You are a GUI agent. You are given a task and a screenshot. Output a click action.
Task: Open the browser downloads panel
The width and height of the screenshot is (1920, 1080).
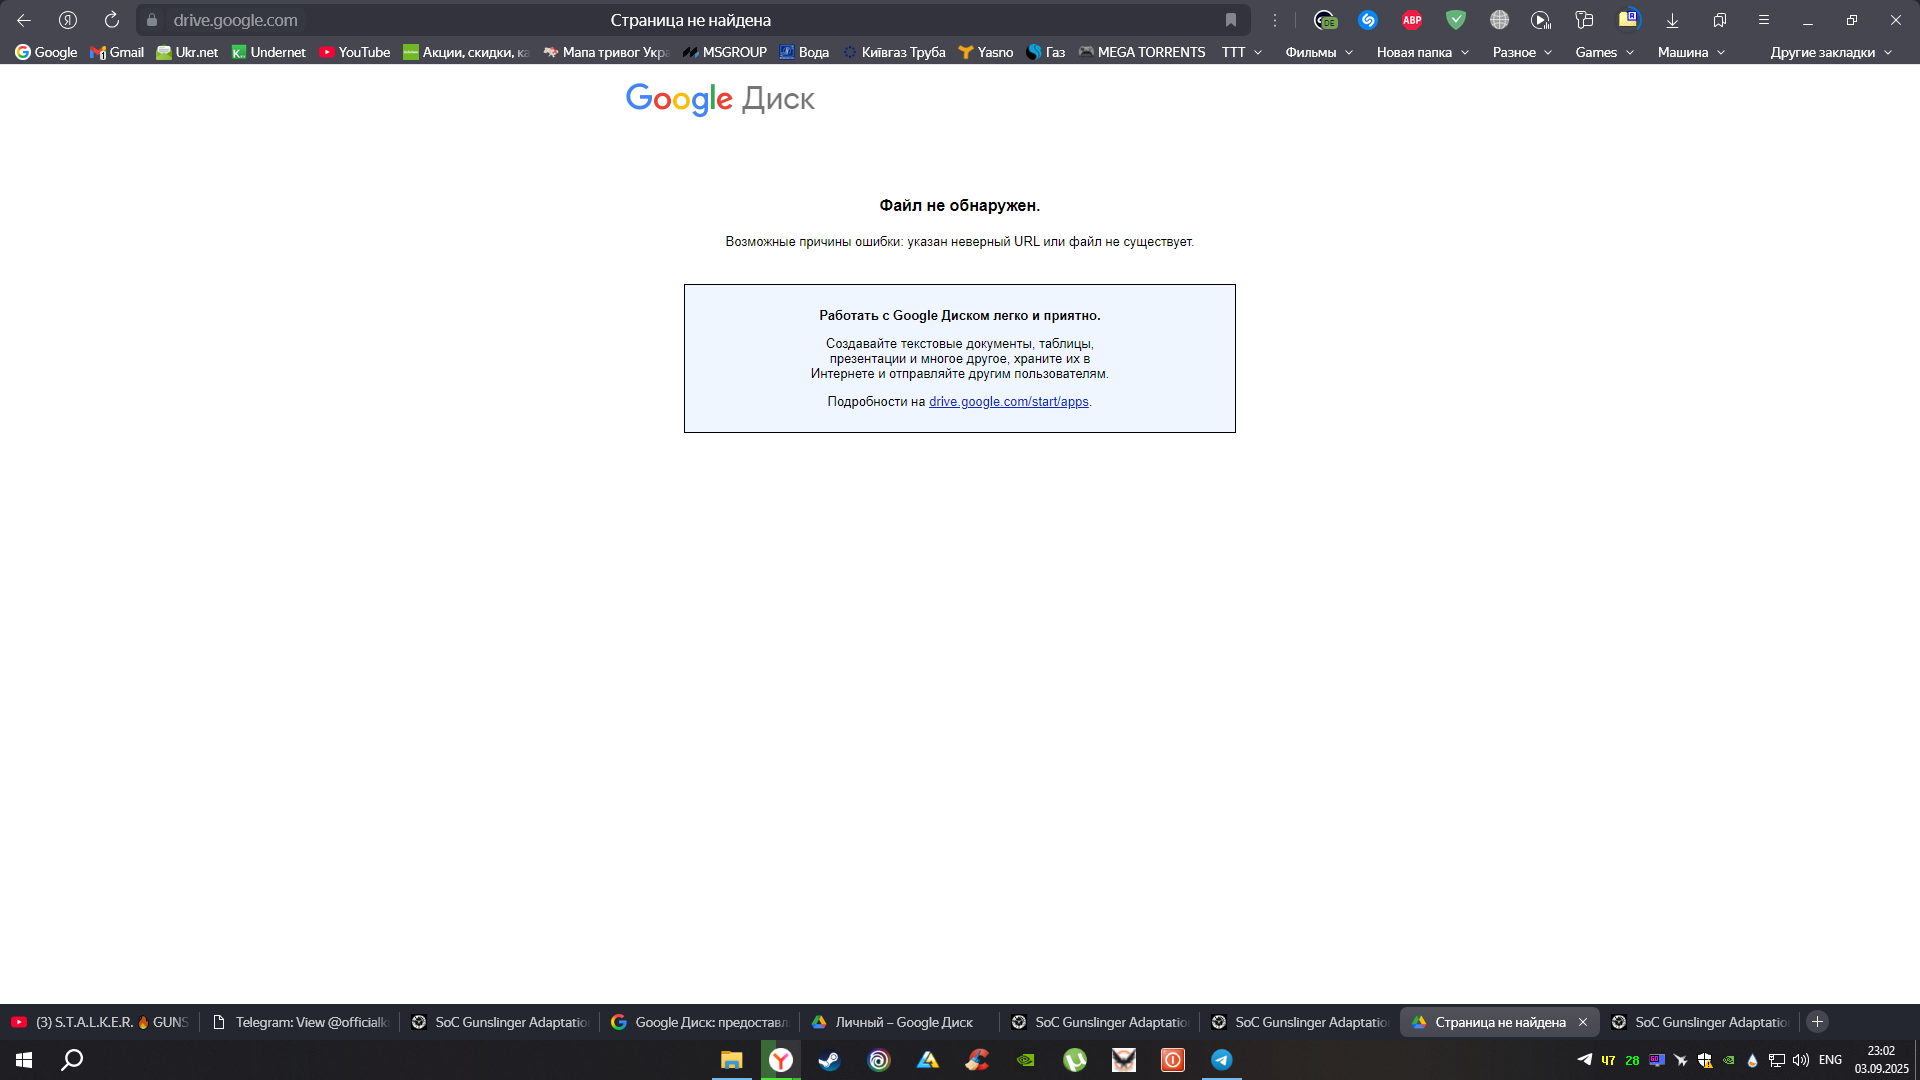(x=1672, y=20)
